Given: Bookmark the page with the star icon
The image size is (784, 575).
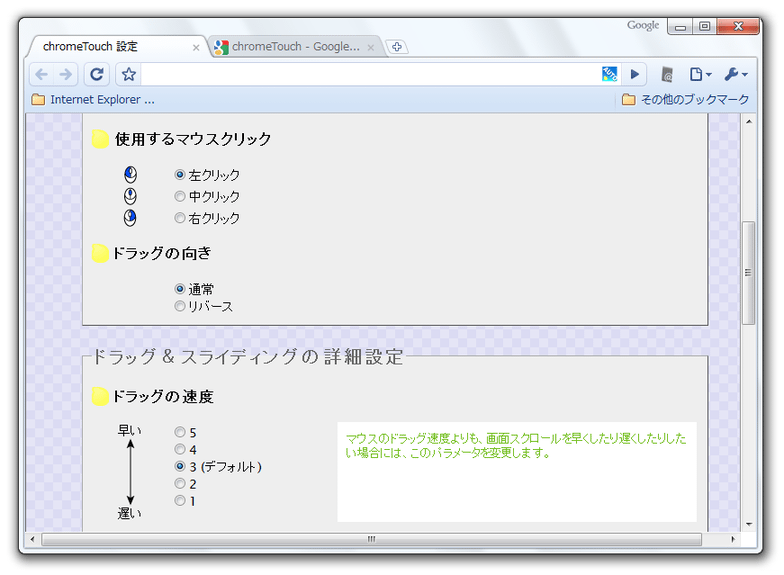Looking at the screenshot, I should tap(128, 74).
